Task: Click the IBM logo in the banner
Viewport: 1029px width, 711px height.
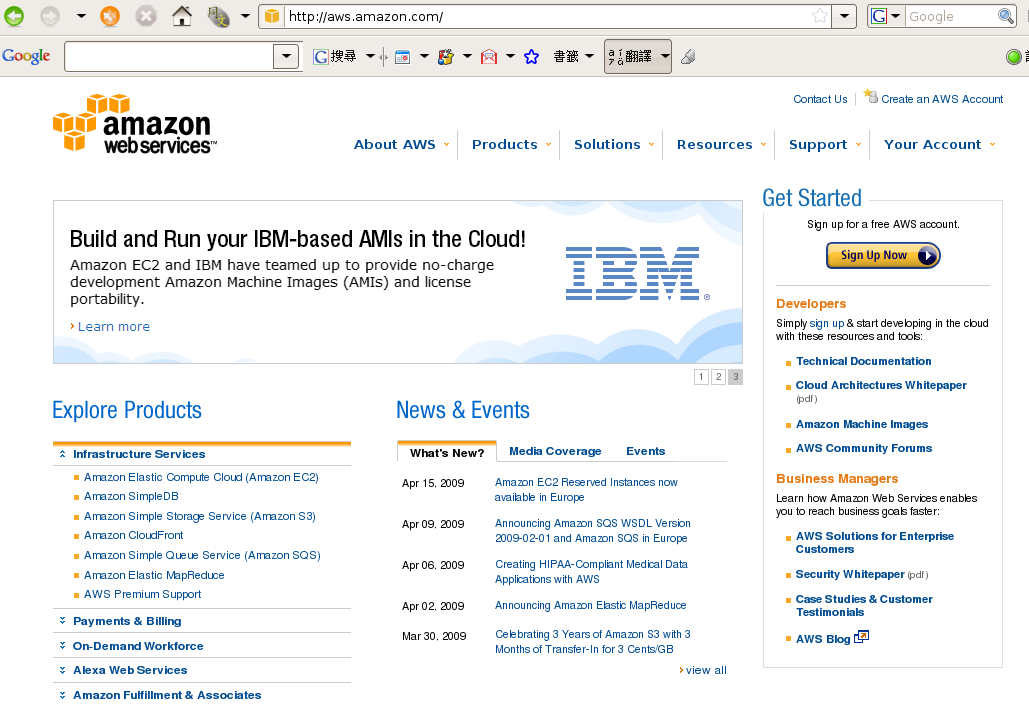Action: (636, 274)
